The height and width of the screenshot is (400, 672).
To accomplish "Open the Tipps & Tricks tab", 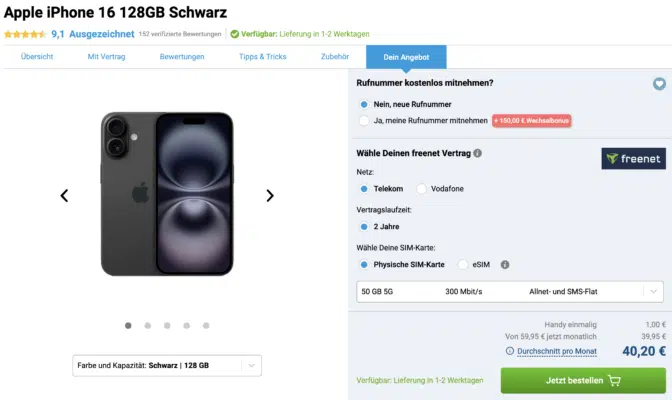I will point(262,56).
